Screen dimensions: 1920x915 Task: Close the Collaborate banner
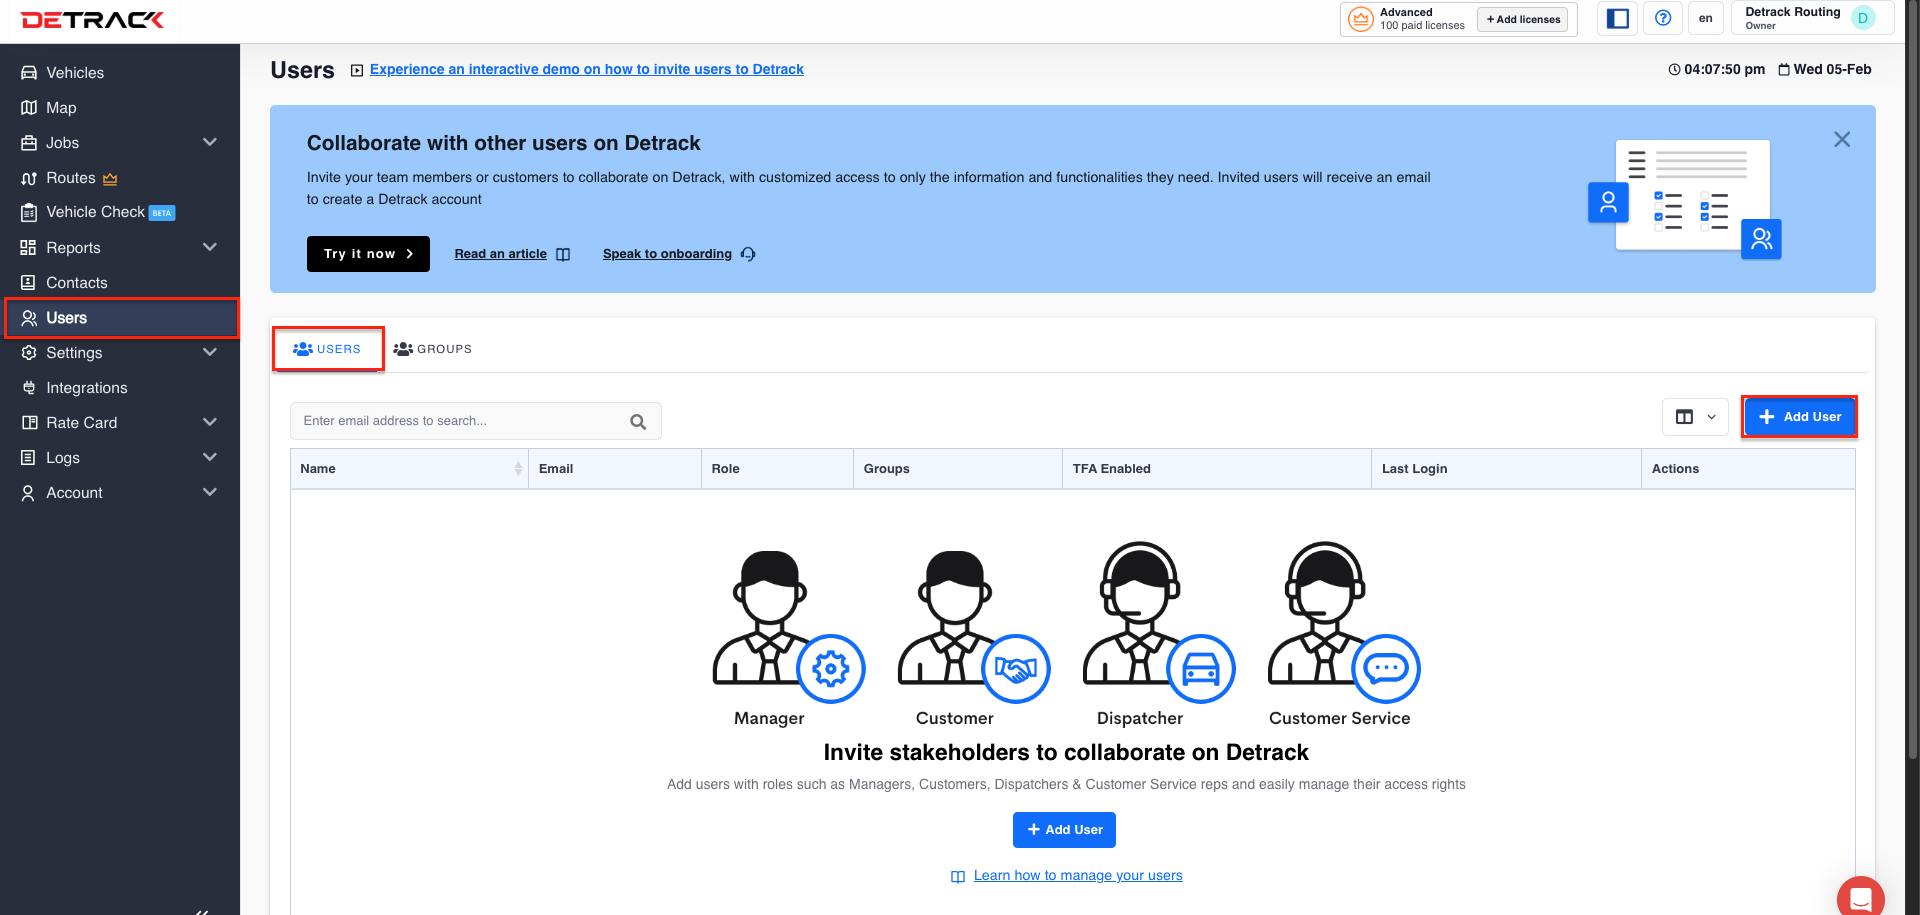[x=1841, y=140]
